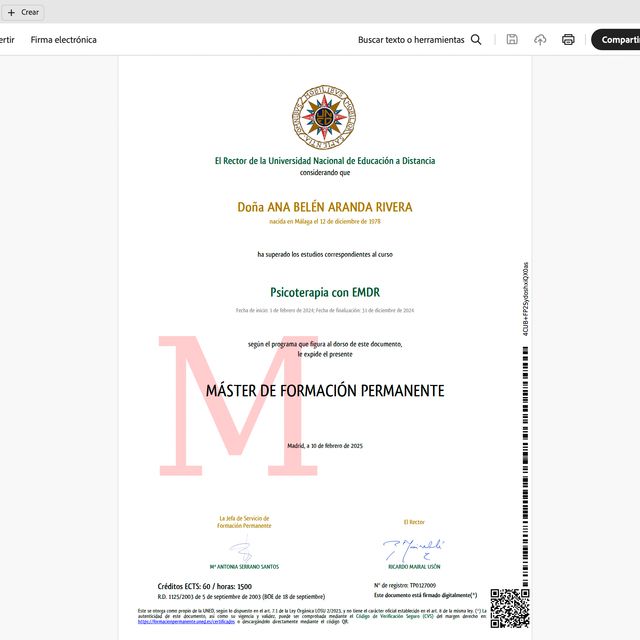The height and width of the screenshot is (640, 640).
Task: Click the El Rector de la Universidad Nacional heading
Action: 325,161
